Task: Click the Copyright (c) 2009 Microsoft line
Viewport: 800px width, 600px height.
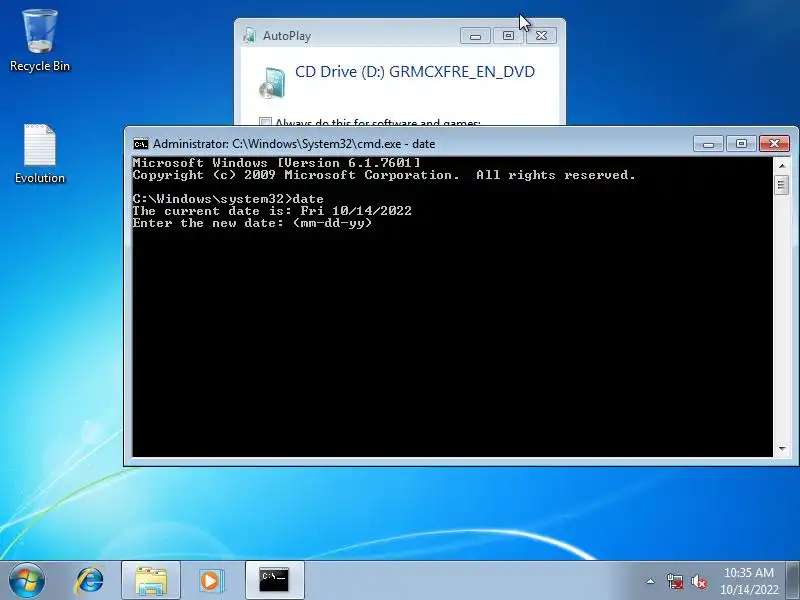Action: (x=384, y=175)
